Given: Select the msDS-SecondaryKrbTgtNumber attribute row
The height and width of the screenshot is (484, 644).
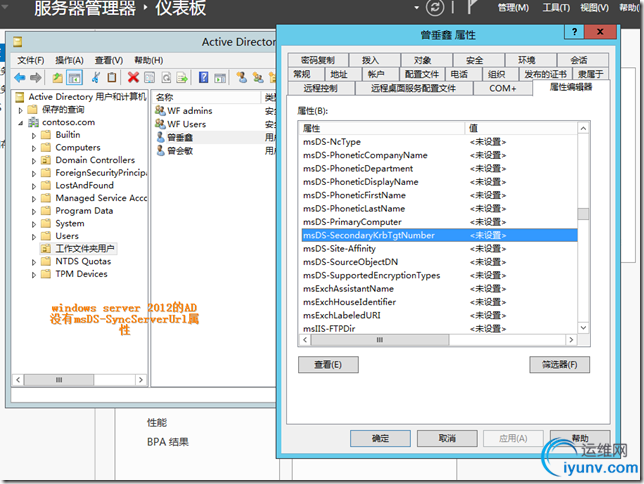Looking at the screenshot, I should pyautogui.click(x=439, y=235).
